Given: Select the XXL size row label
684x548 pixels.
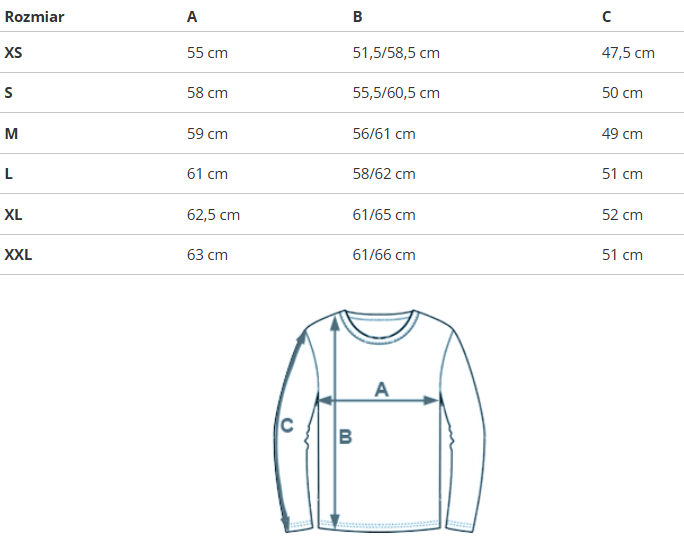Looking at the screenshot, I should pos(18,255).
